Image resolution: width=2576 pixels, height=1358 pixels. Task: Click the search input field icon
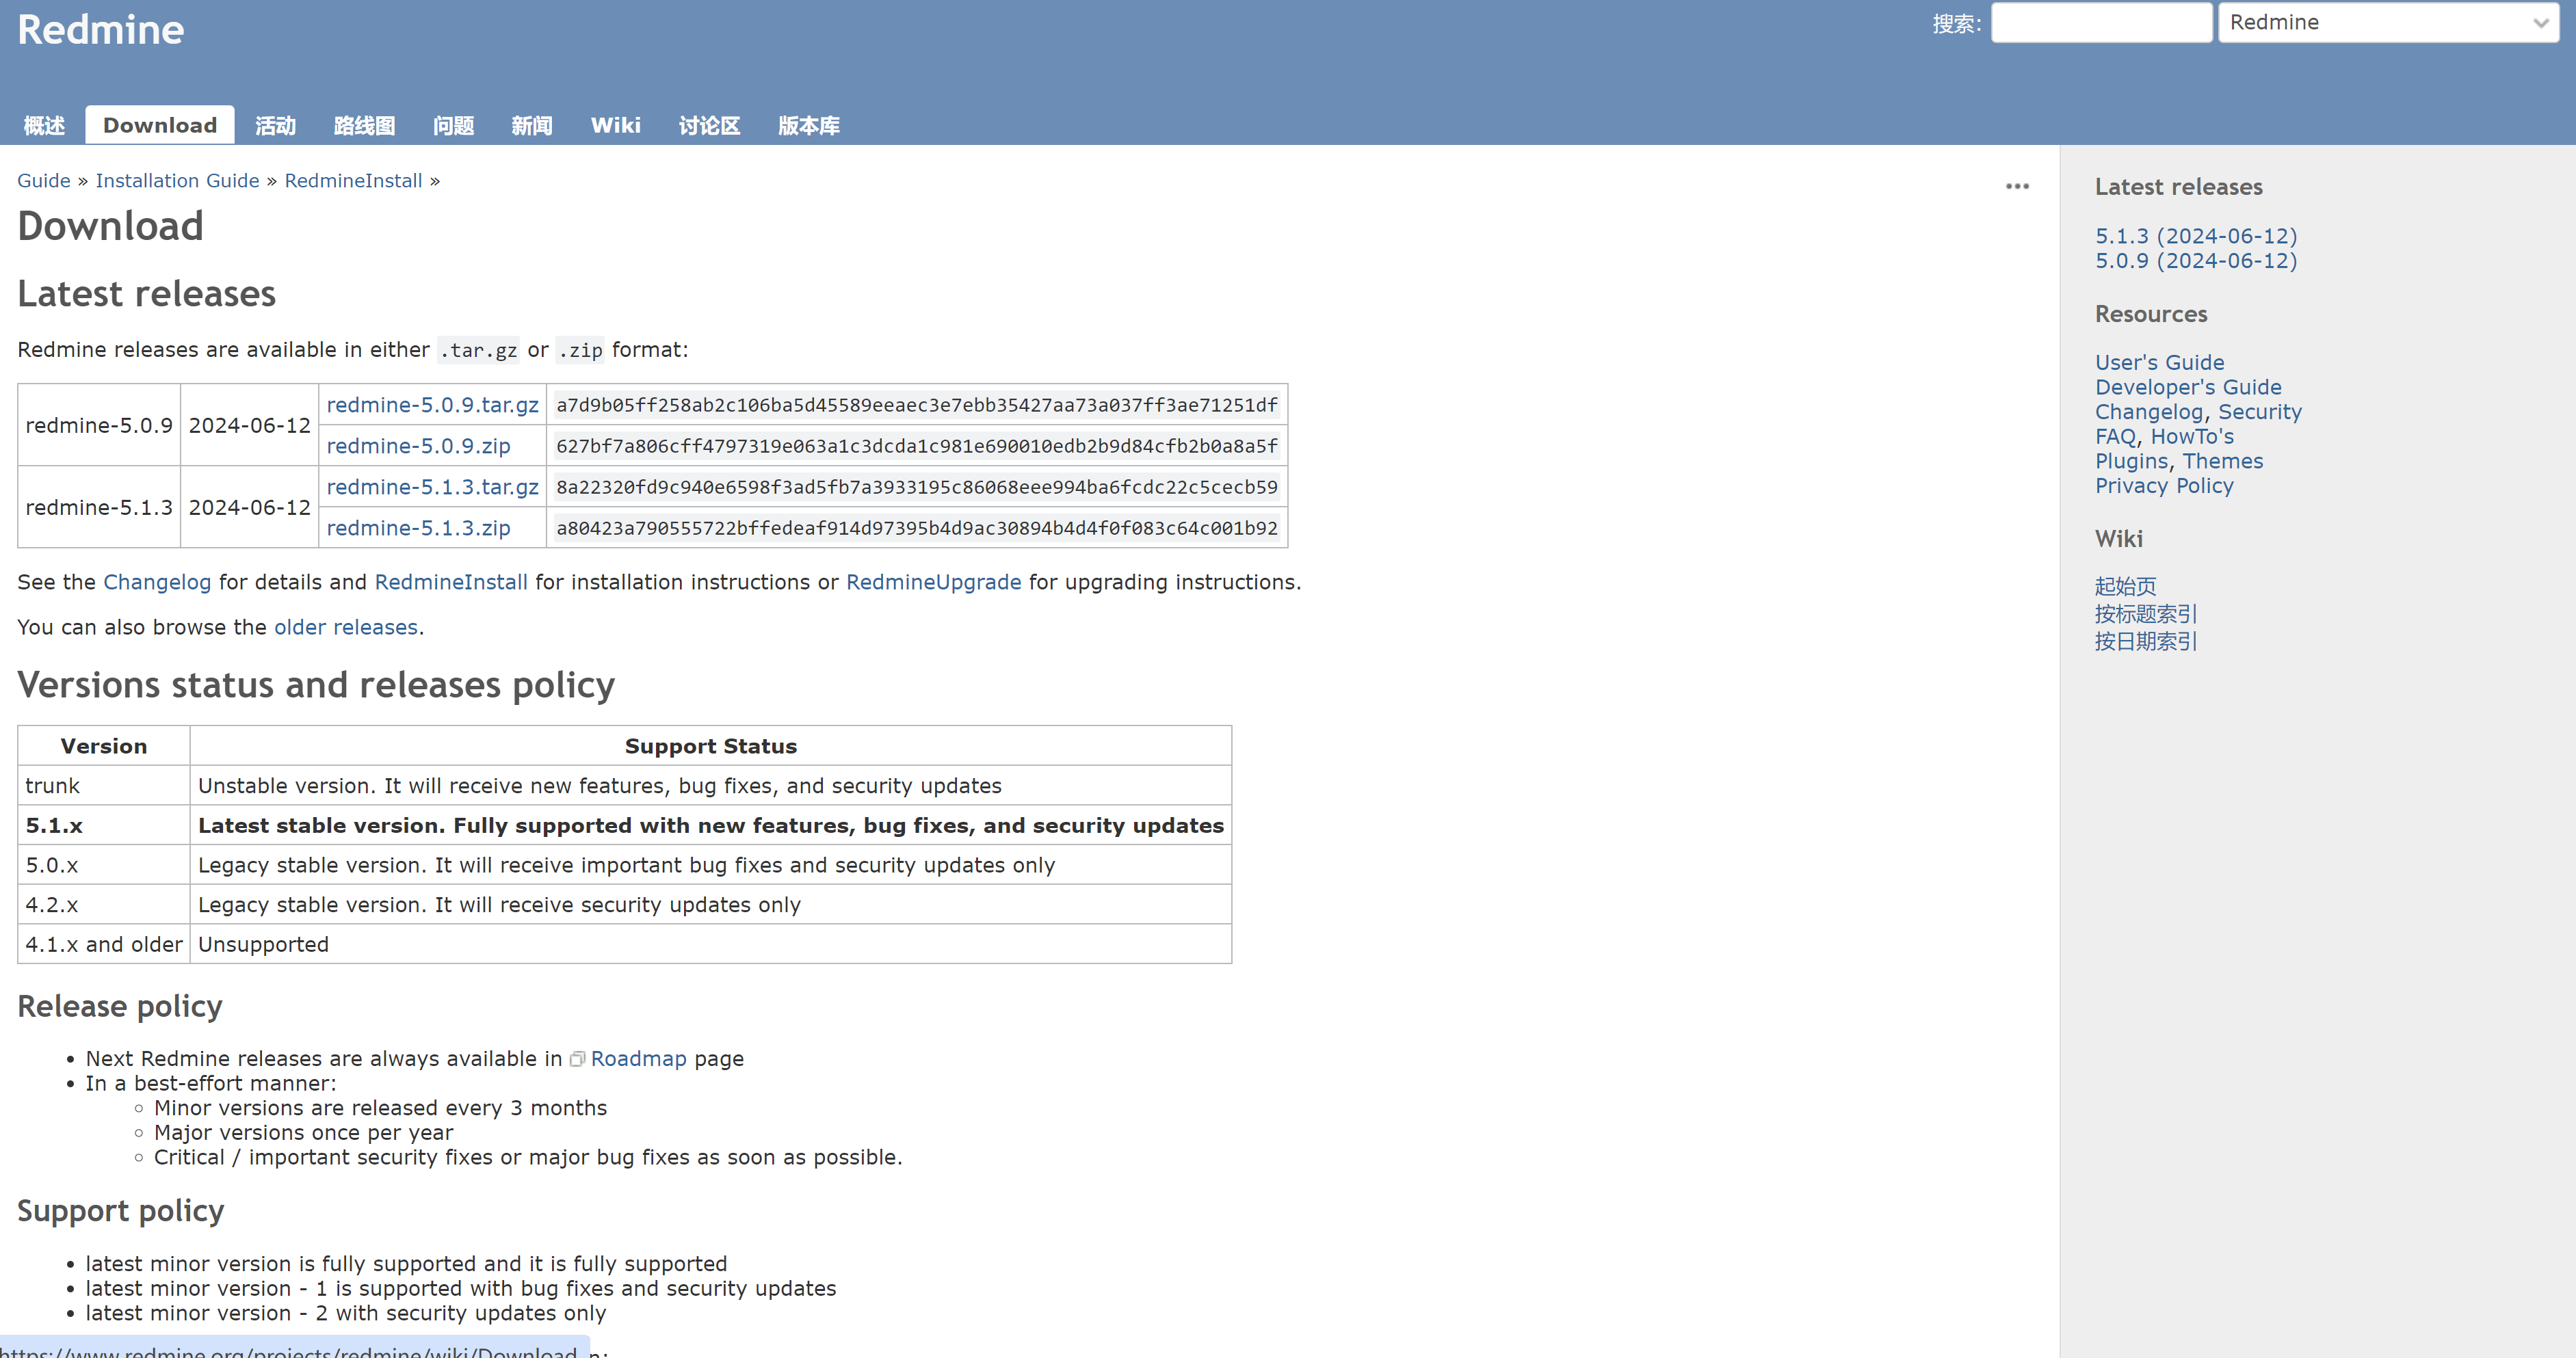pos(2099,22)
